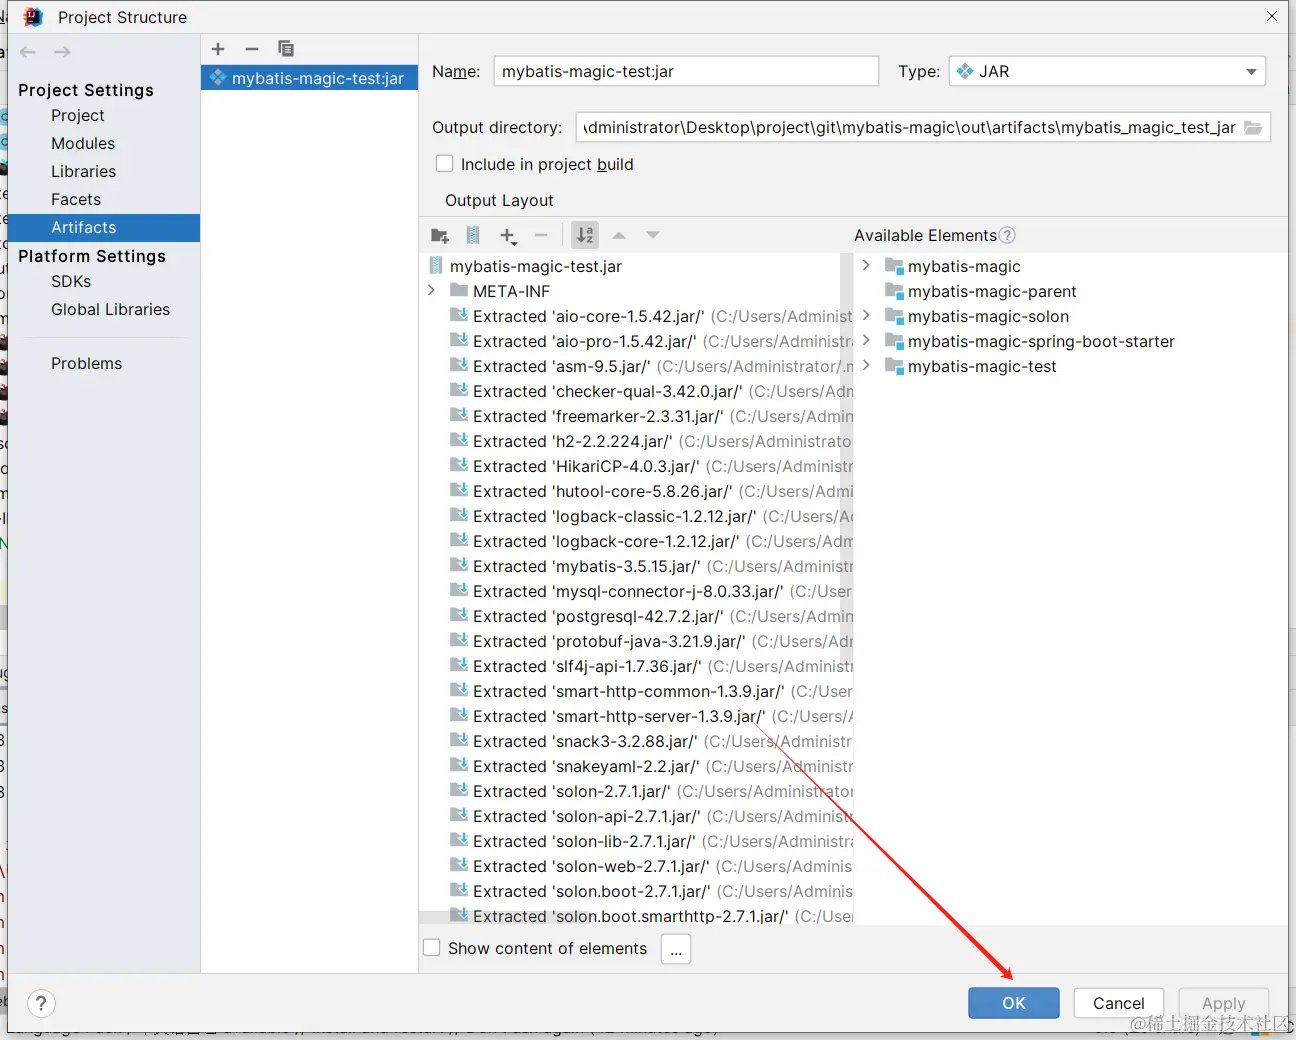Open ellipsis options next to Show content

676,949
